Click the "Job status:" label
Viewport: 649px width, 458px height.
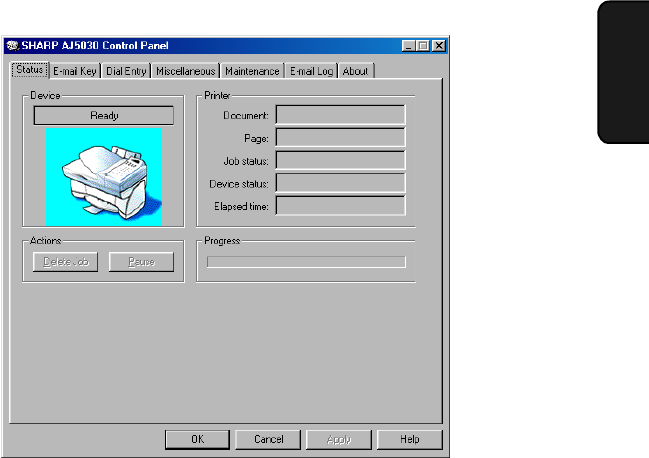point(246,161)
